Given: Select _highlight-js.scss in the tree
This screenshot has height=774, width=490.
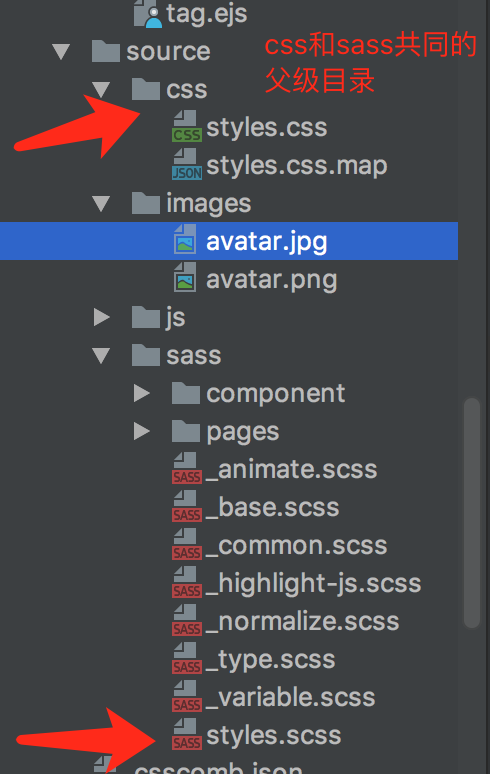Looking at the screenshot, I should (x=296, y=583).
